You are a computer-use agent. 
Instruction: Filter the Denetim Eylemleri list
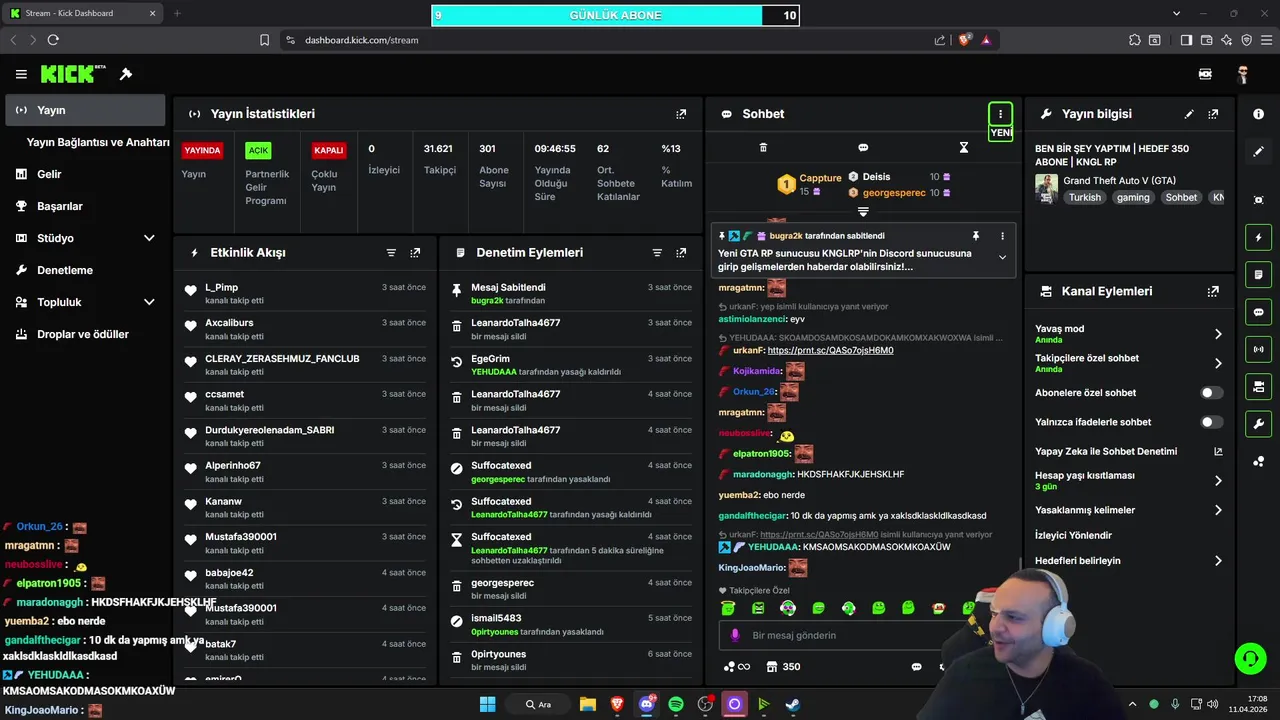[657, 253]
